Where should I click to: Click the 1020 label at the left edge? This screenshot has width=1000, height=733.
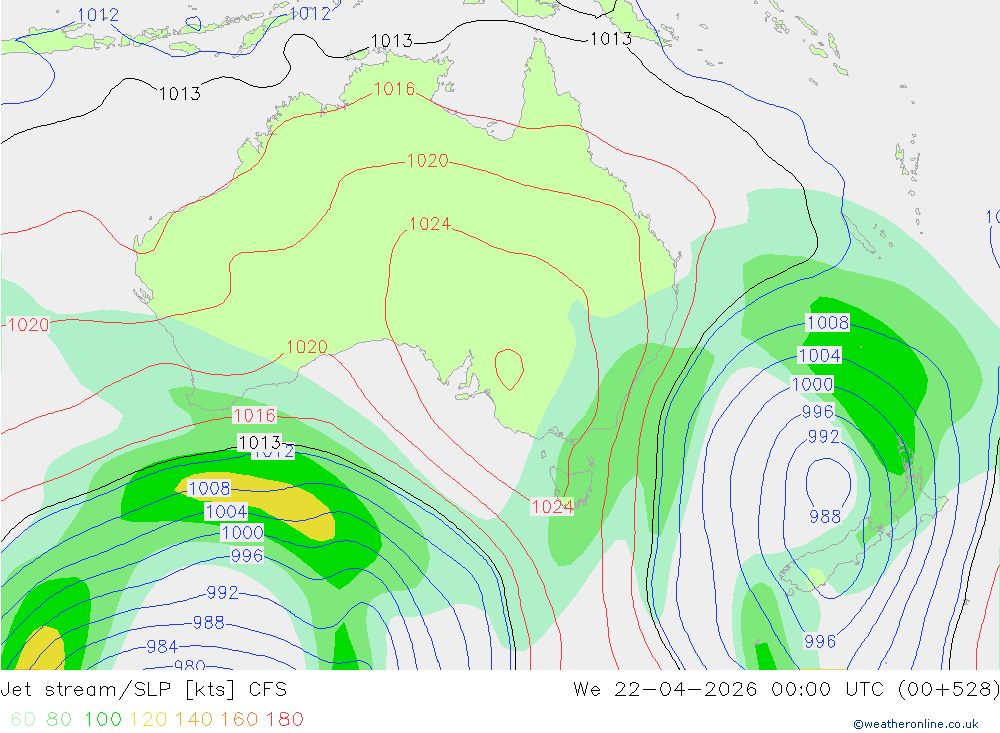[28, 325]
